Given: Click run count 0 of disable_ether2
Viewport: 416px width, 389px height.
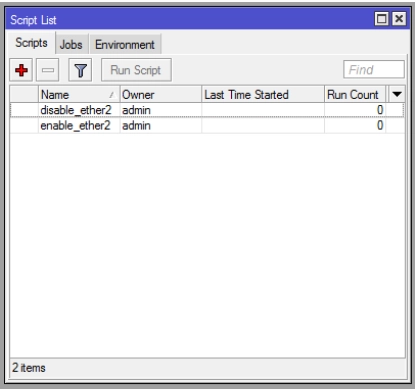Looking at the screenshot, I should coord(380,110).
